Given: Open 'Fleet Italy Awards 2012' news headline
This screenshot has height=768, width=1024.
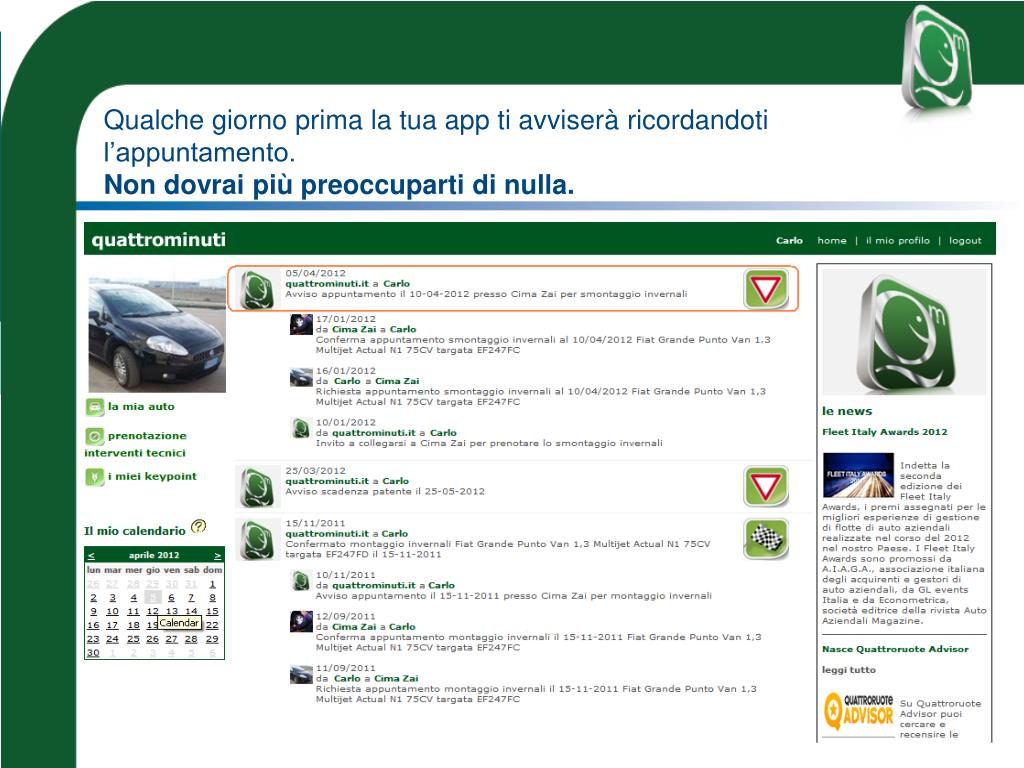Looking at the screenshot, I should tap(884, 432).
